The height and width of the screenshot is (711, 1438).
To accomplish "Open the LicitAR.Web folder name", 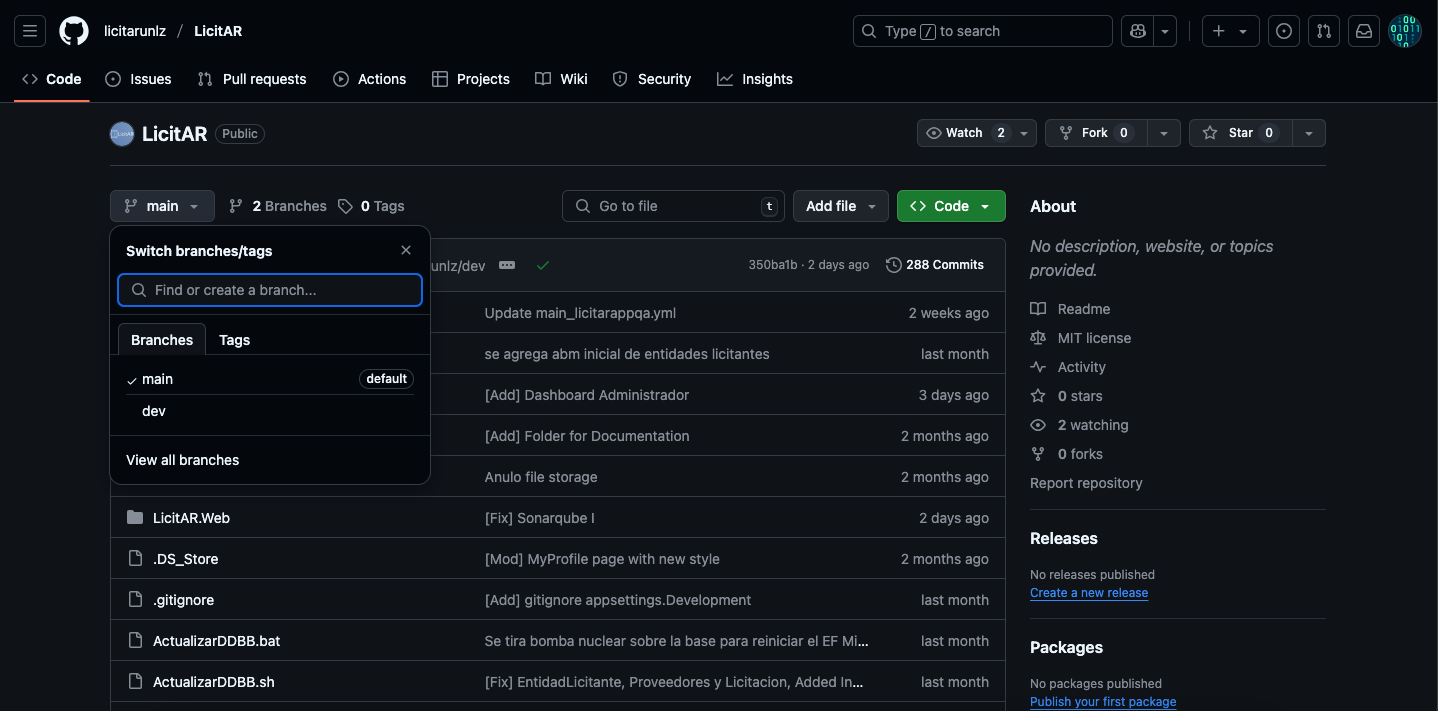I will tap(191, 518).
